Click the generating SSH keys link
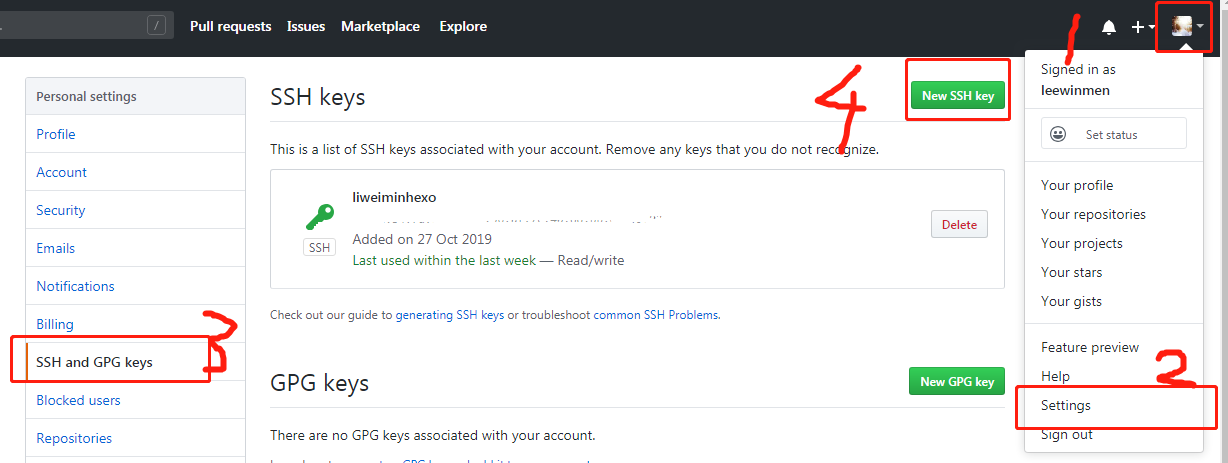 450,315
